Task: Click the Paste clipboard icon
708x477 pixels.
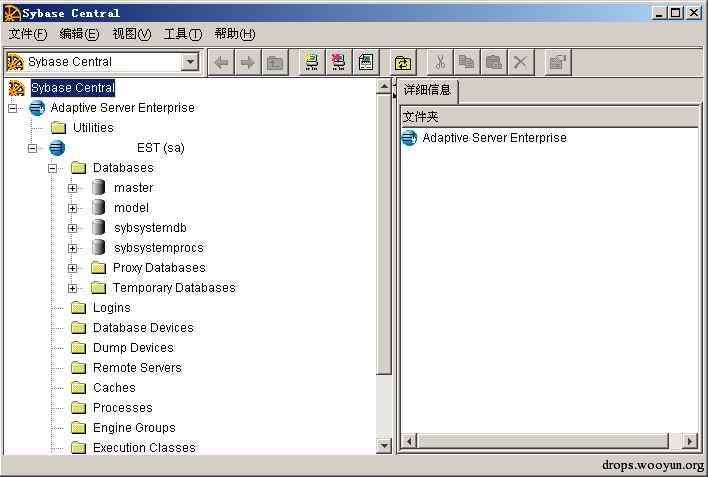Action: point(494,62)
